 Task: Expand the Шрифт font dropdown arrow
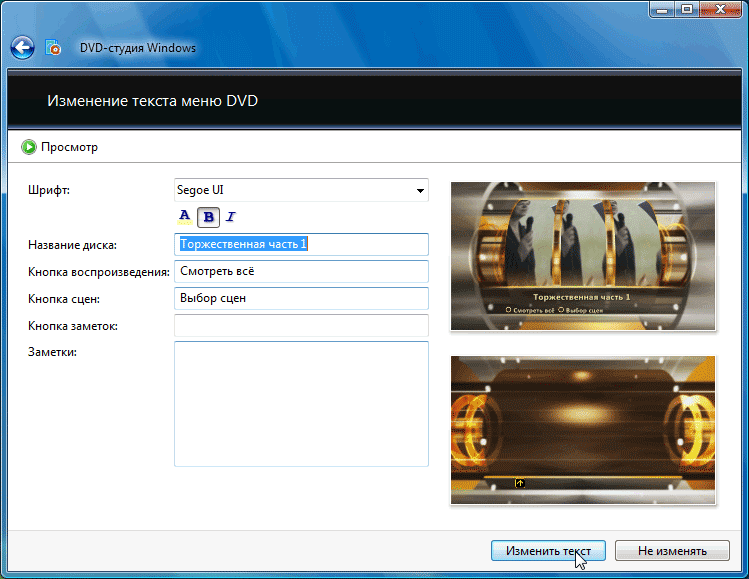point(420,191)
